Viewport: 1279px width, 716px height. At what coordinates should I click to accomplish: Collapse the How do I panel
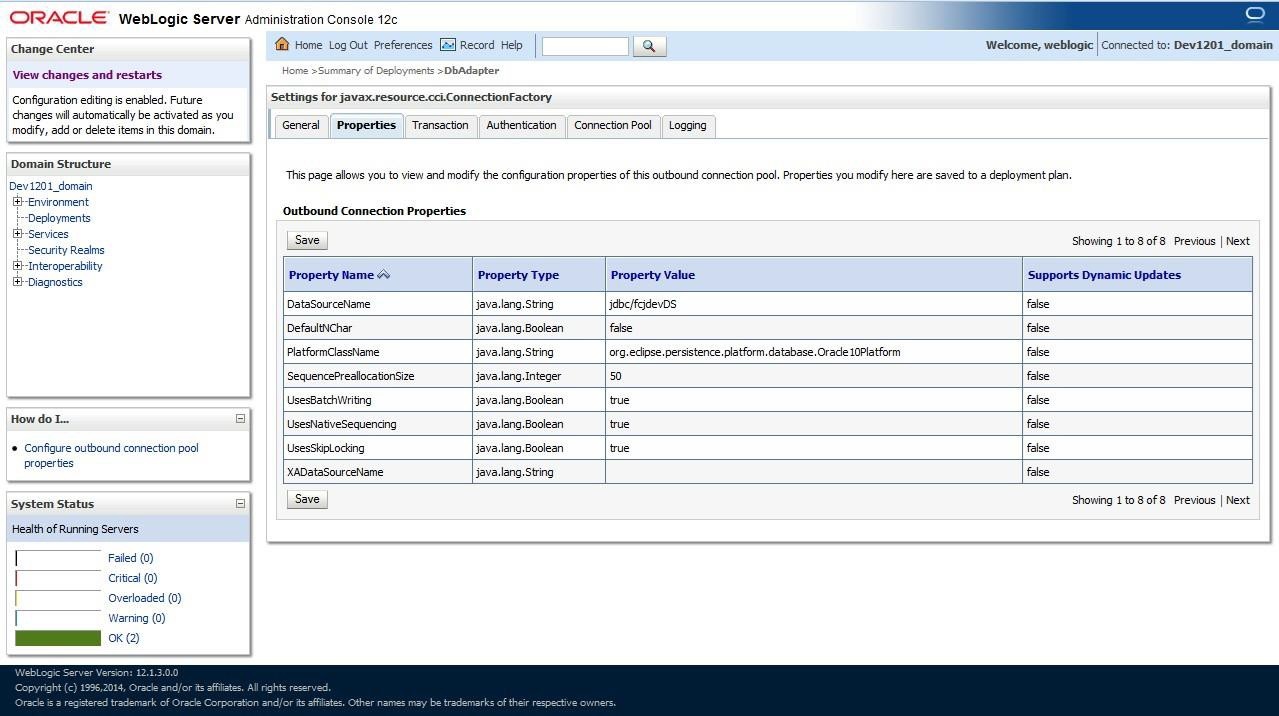240,419
